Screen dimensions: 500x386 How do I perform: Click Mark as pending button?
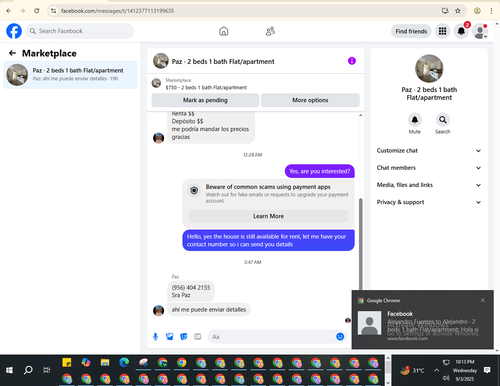tap(205, 100)
